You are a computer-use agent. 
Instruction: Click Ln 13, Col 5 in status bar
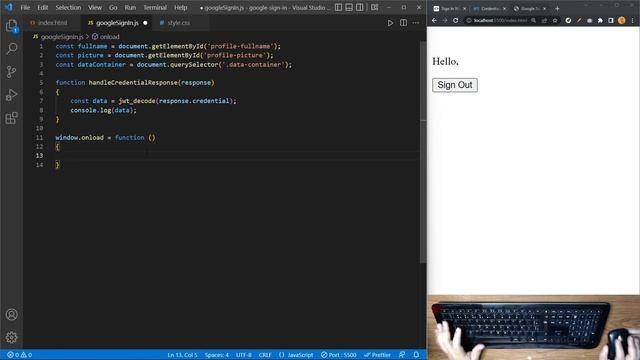(x=182, y=355)
